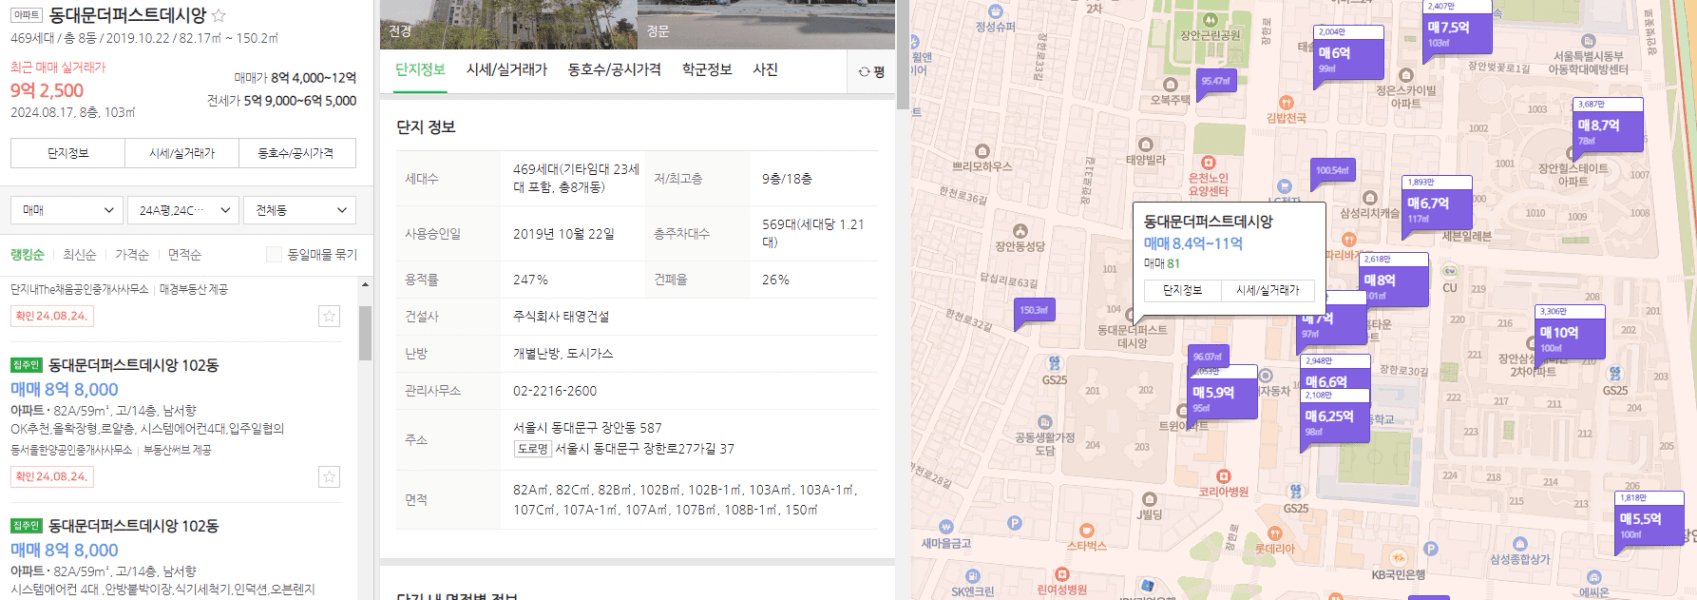Star the 단지내The채움공인중개사사무소 listing
The height and width of the screenshot is (600, 1697).
click(329, 316)
